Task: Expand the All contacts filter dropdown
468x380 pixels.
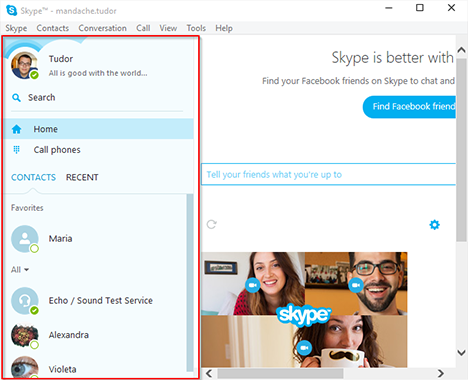Action: [20, 269]
